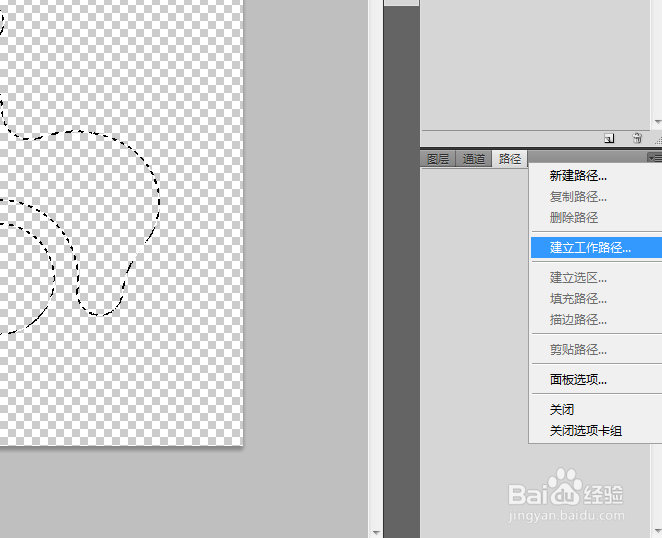662x538 pixels.
Task: Click 填充路径... menu item
Action: pyautogui.click(x=596, y=299)
